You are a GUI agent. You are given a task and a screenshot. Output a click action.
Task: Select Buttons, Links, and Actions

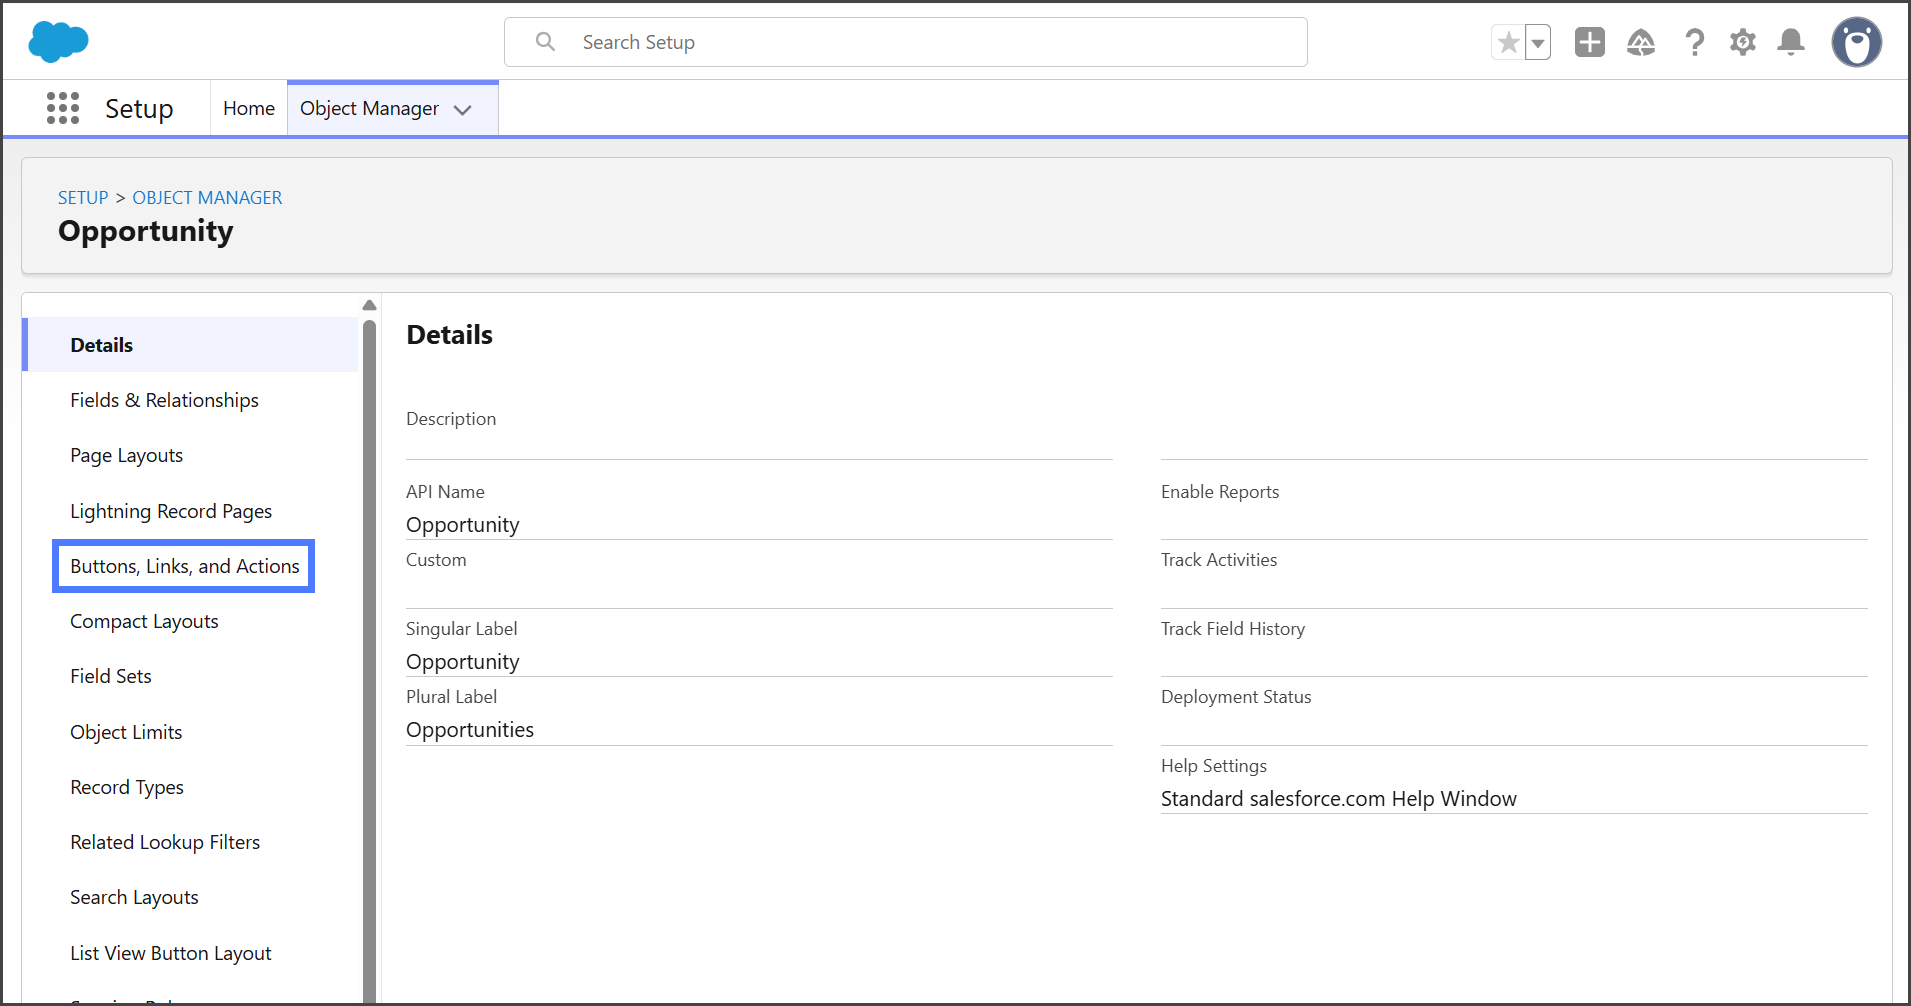tap(184, 566)
